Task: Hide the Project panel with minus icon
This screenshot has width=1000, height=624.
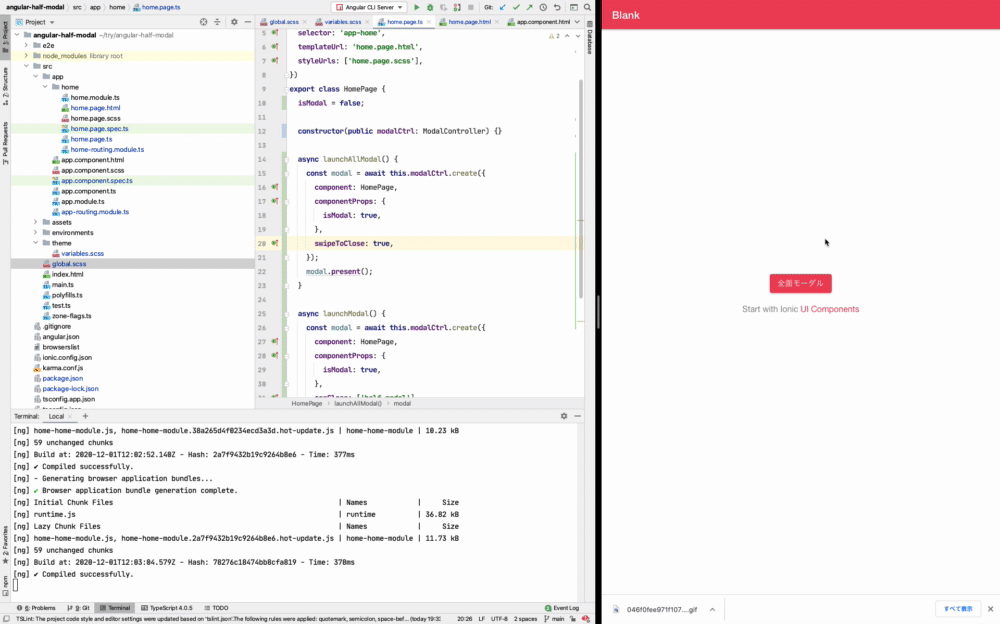Action: tap(247, 22)
